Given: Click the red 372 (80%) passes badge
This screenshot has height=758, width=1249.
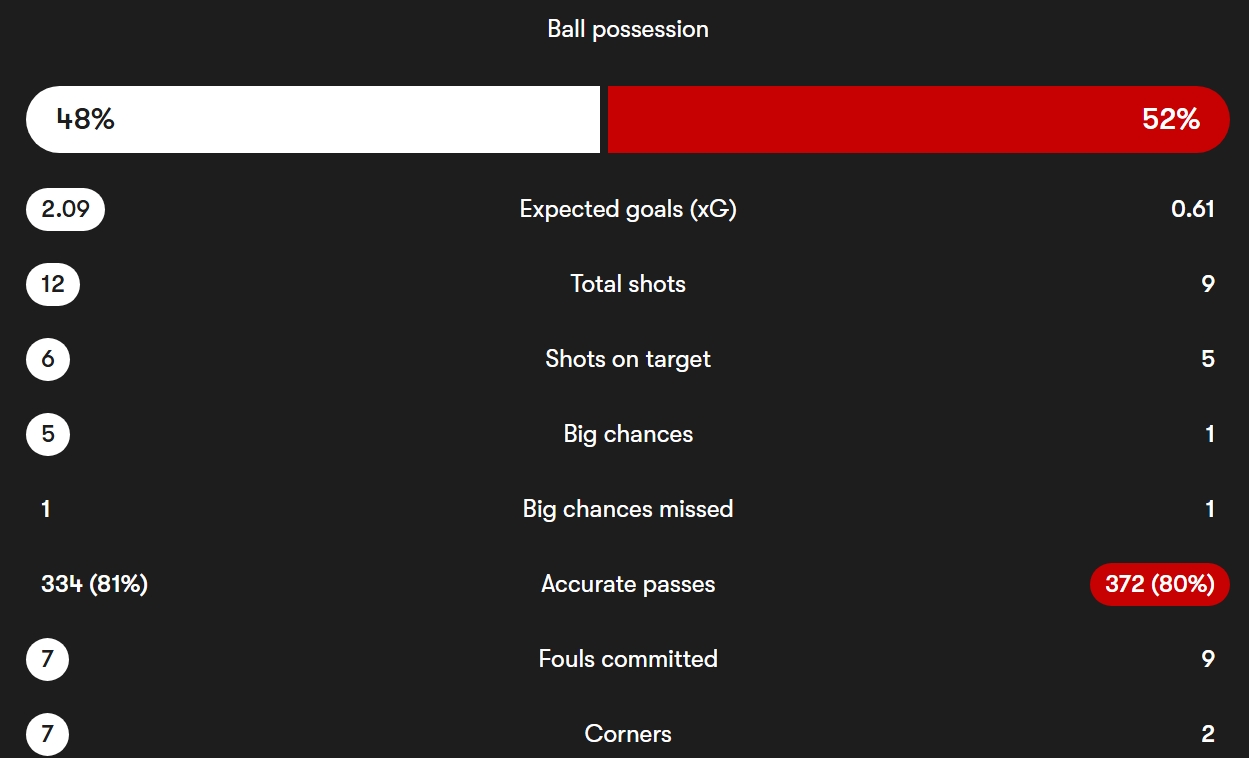Looking at the screenshot, I should pos(1160,584).
